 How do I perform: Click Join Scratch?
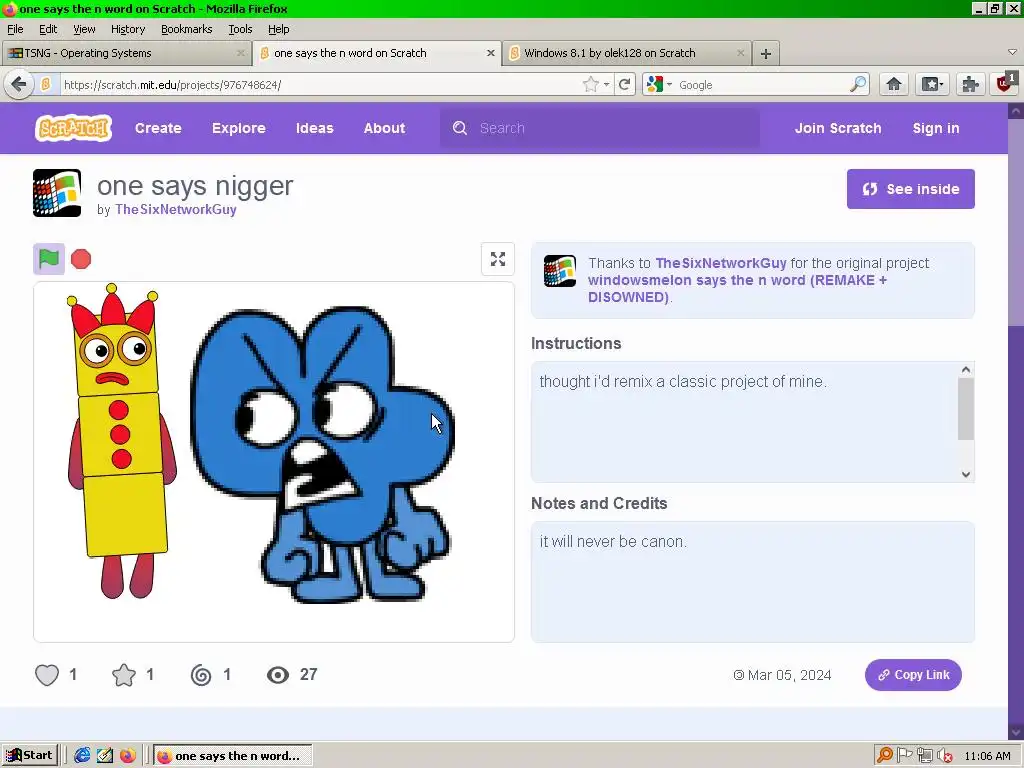coord(838,128)
